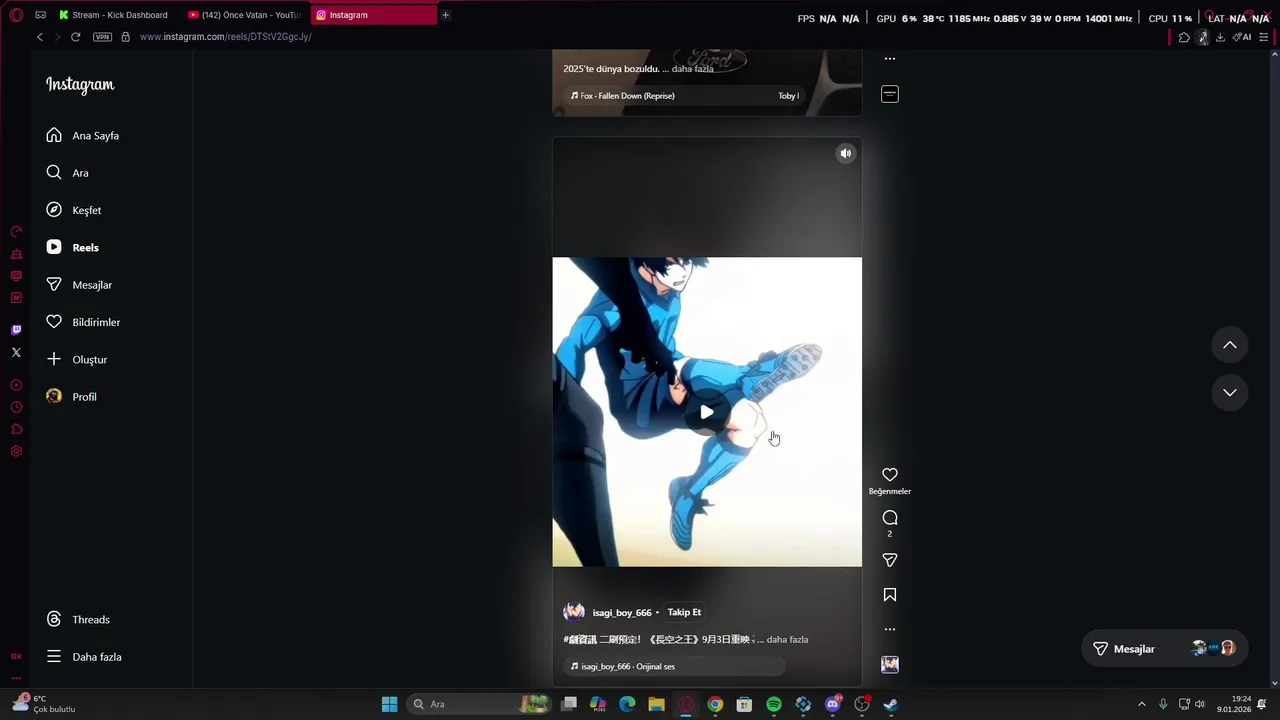
Task: Switch to Önce Vatan YouTube tab
Action: coord(245,15)
